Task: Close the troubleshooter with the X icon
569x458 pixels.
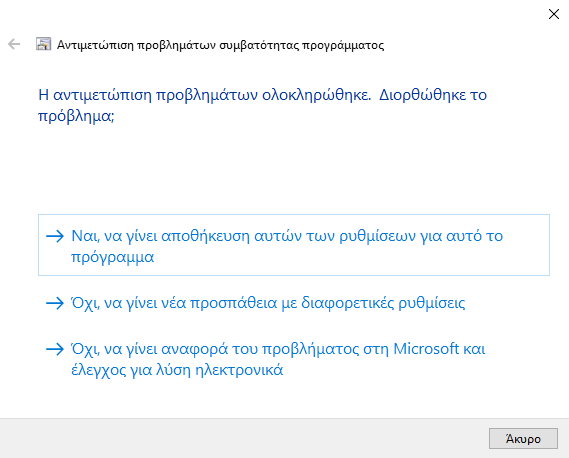Action: coord(554,14)
